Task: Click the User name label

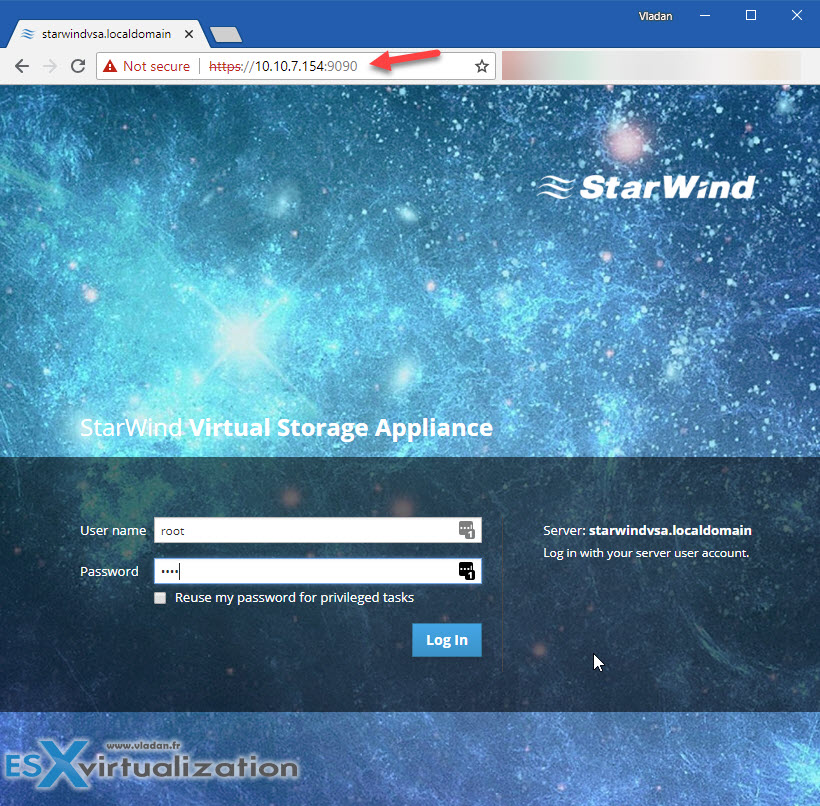Action: 113,530
